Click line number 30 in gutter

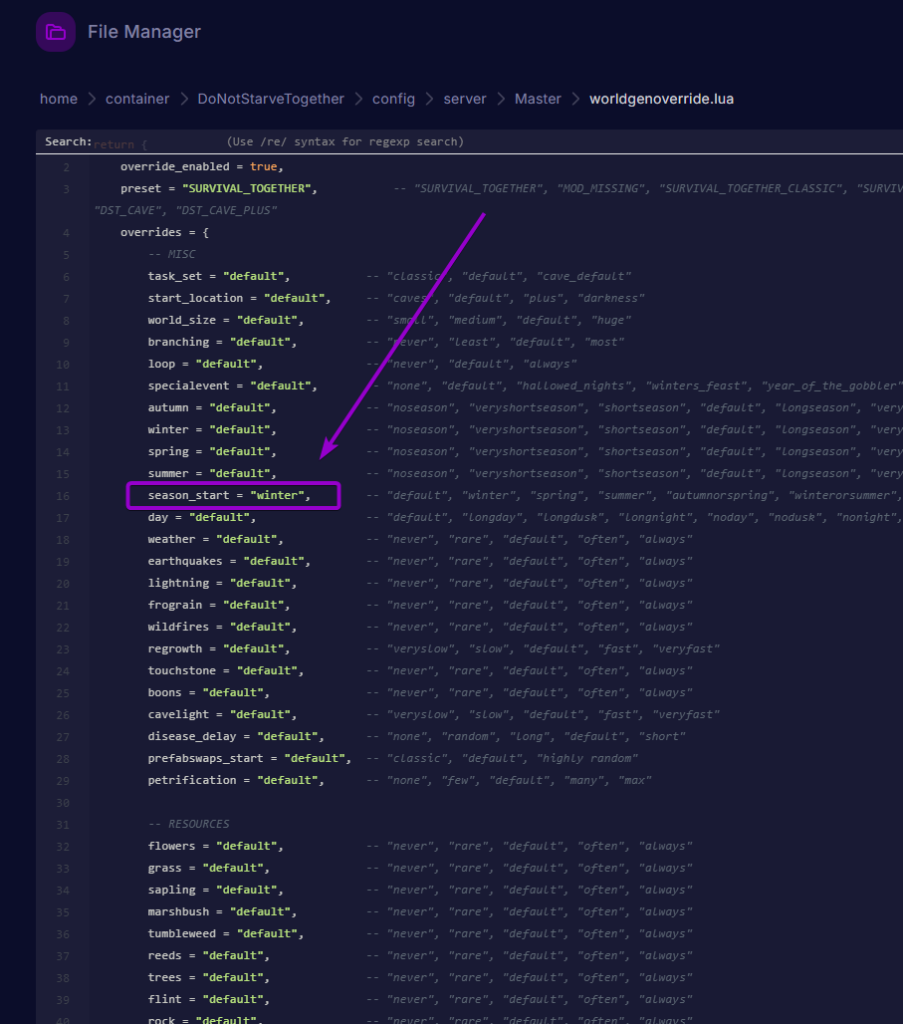63,803
